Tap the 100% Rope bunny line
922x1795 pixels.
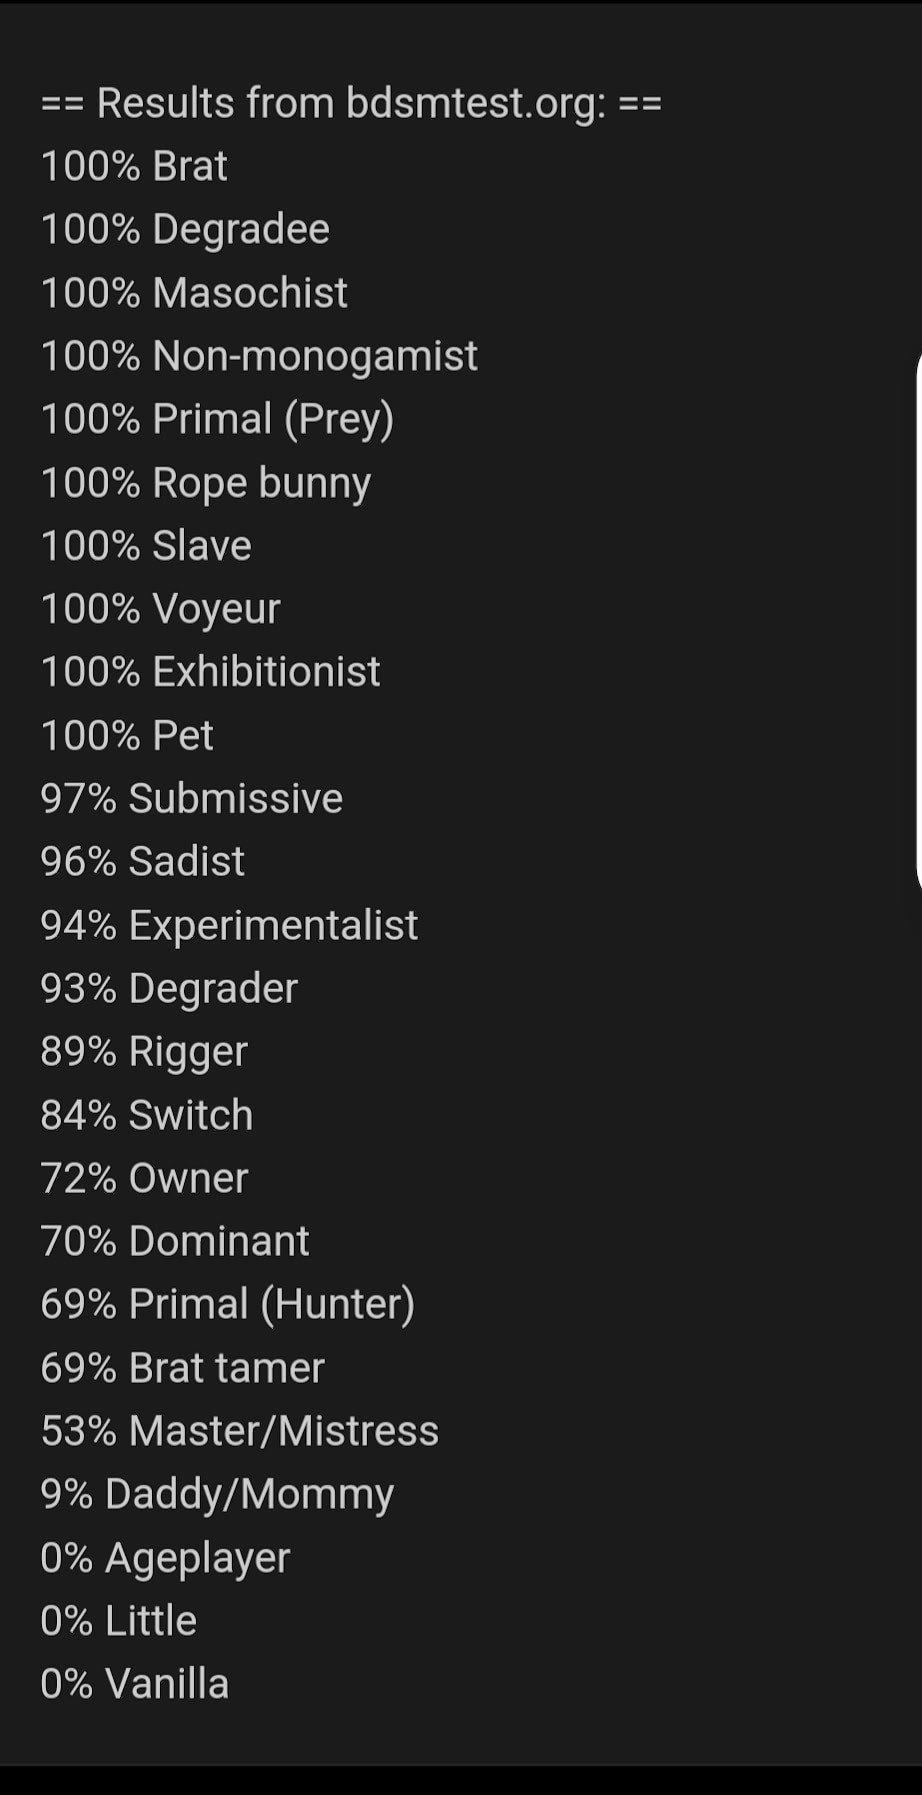tap(206, 484)
